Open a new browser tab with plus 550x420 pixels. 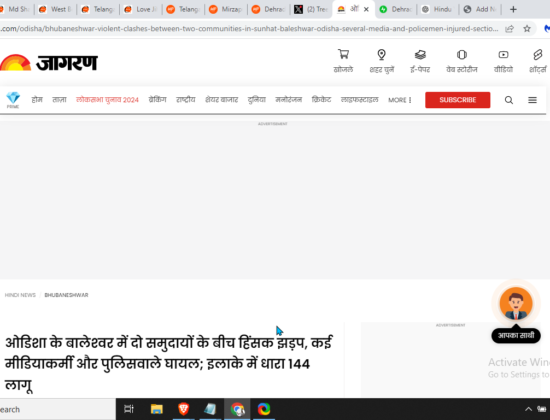coord(513,9)
